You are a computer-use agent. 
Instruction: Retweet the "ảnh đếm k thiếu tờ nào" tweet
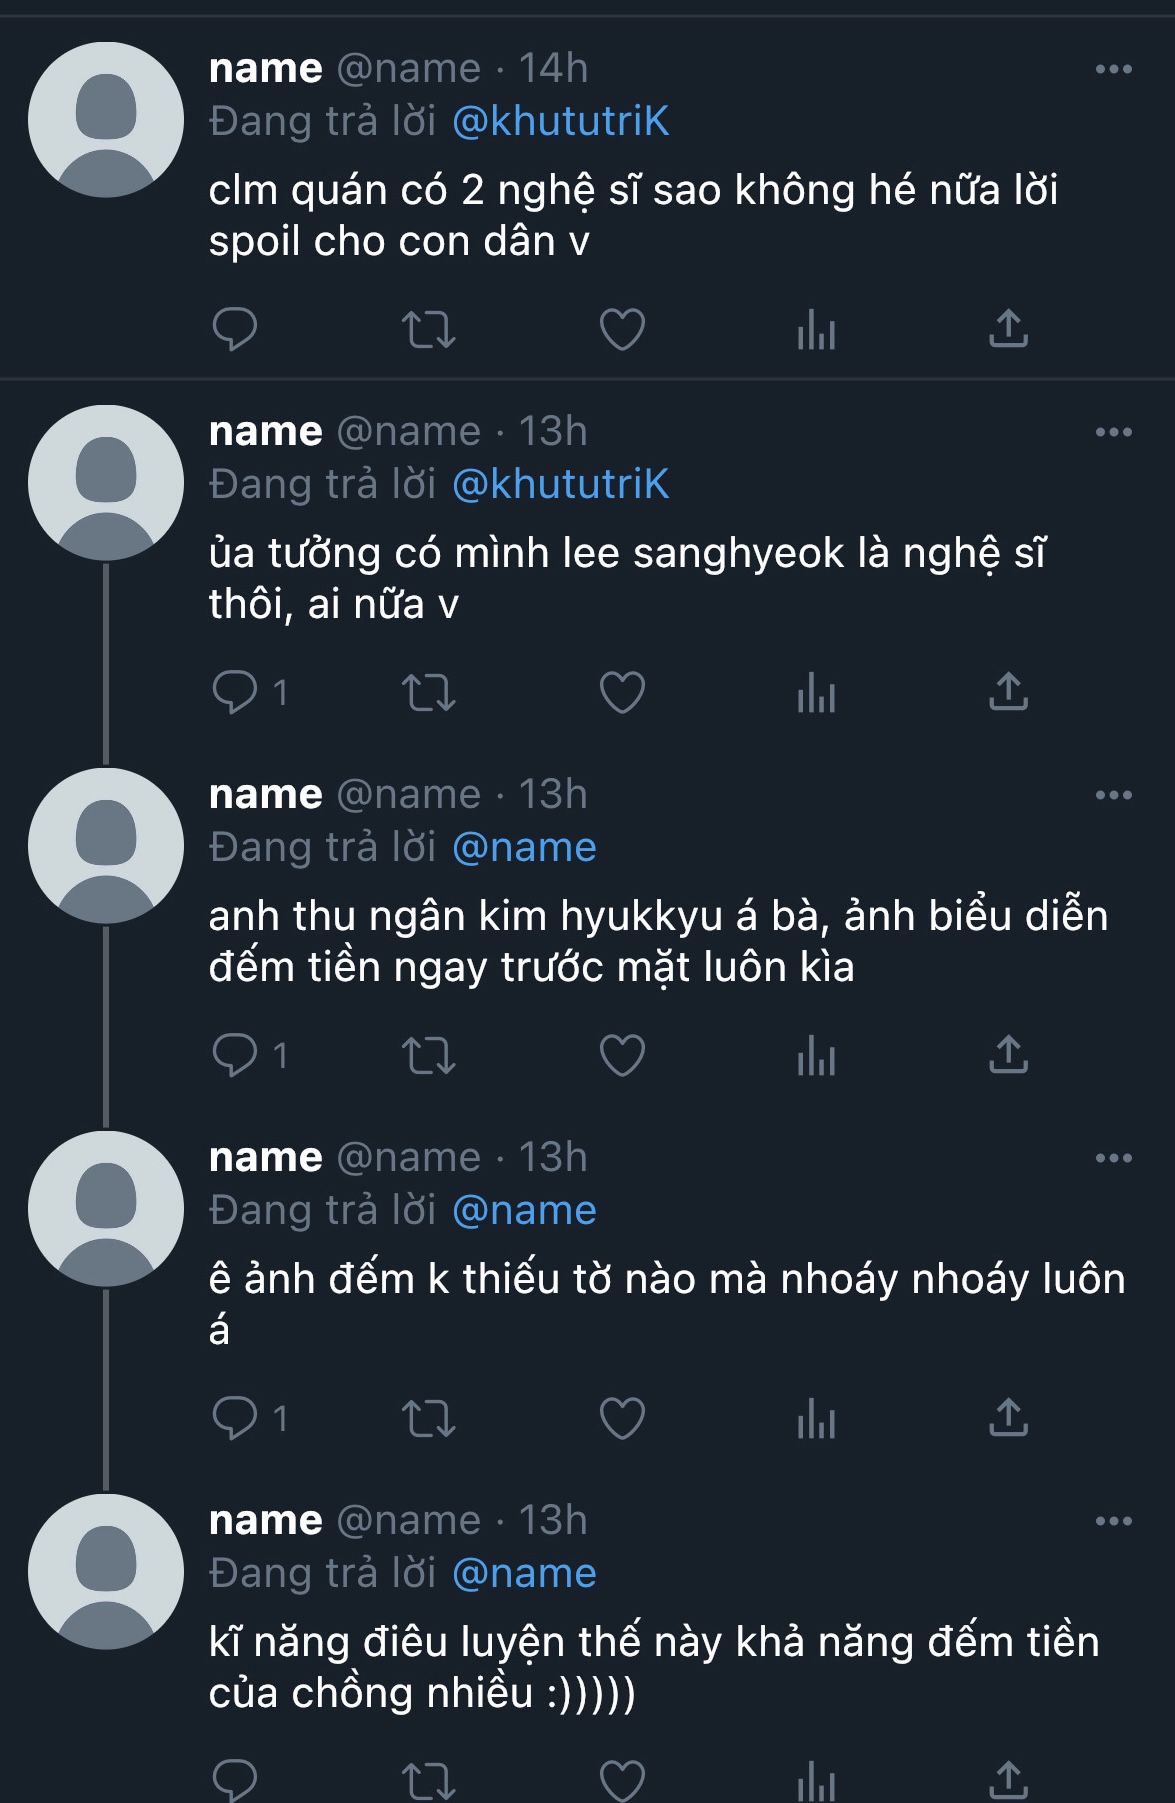[428, 1418]
